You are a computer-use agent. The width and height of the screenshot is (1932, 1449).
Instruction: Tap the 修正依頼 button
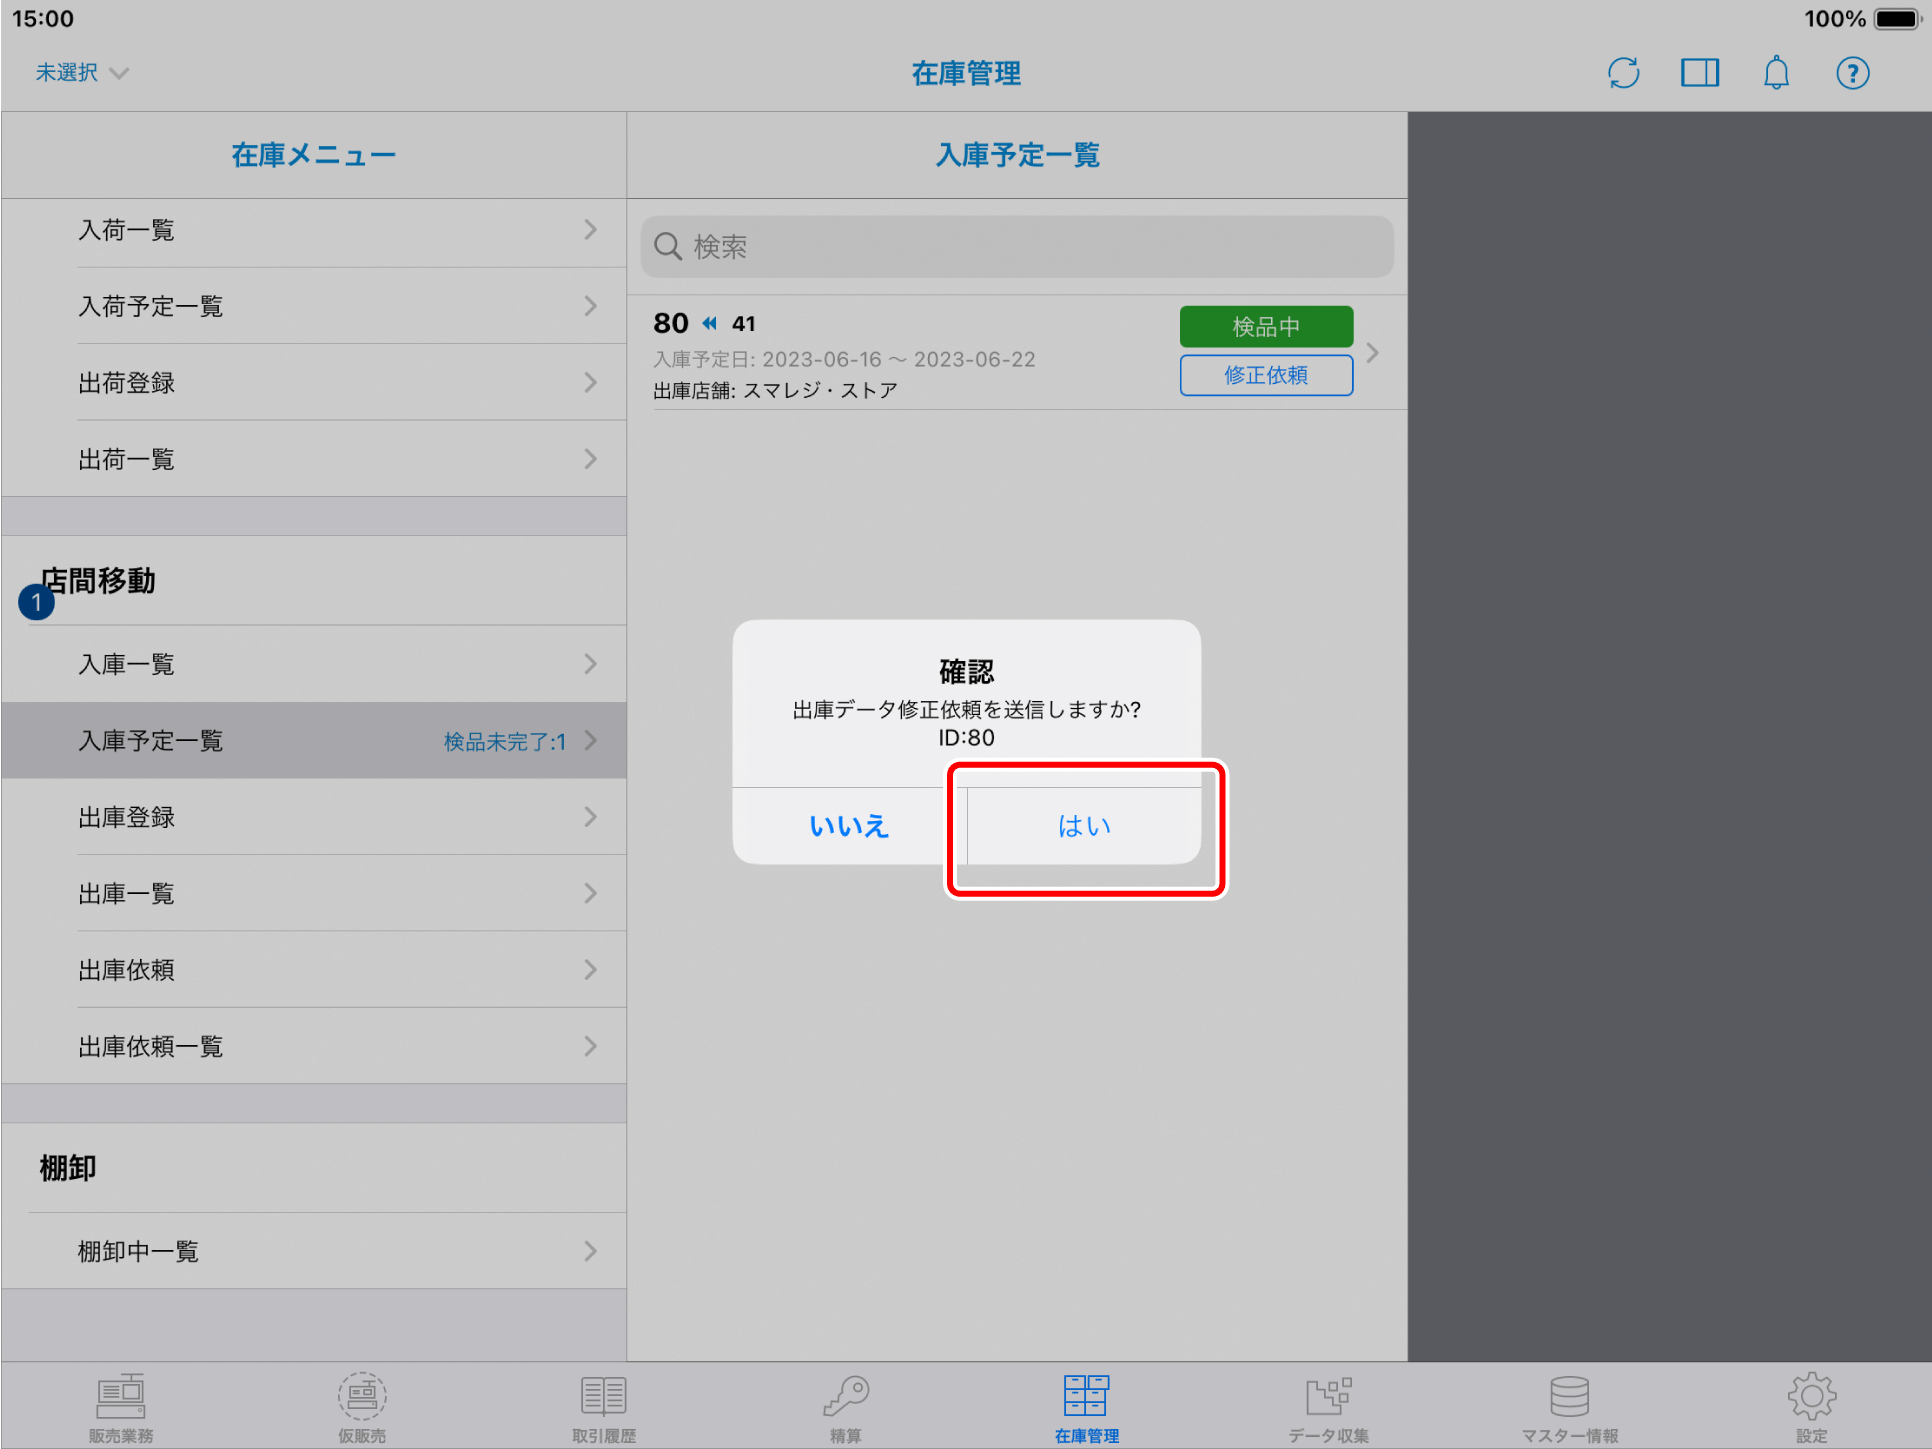pos(1266,376)
